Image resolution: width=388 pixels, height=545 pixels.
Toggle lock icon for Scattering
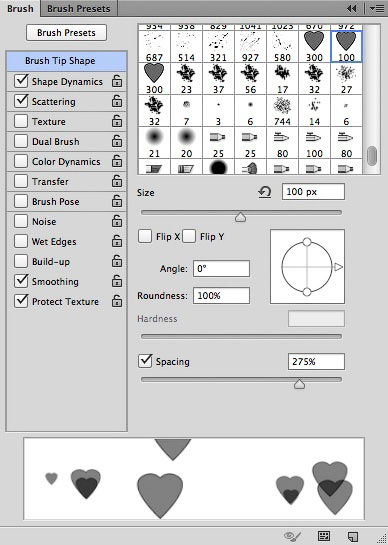(117, 101)
